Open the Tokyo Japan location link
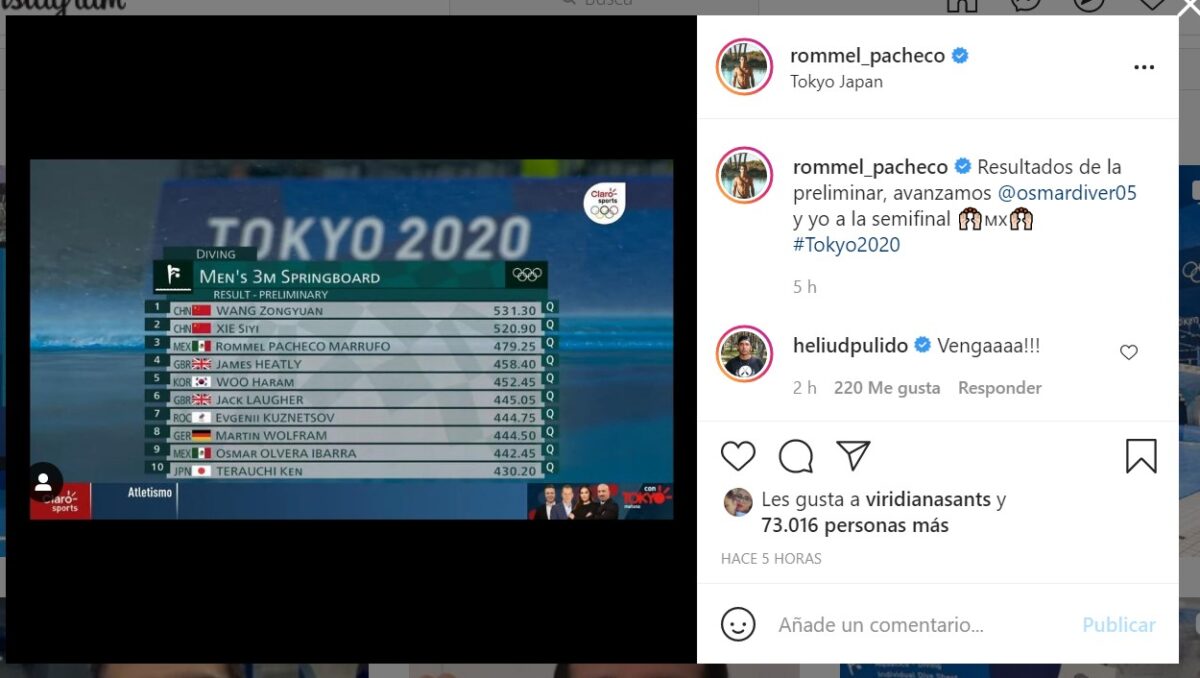 836,82
